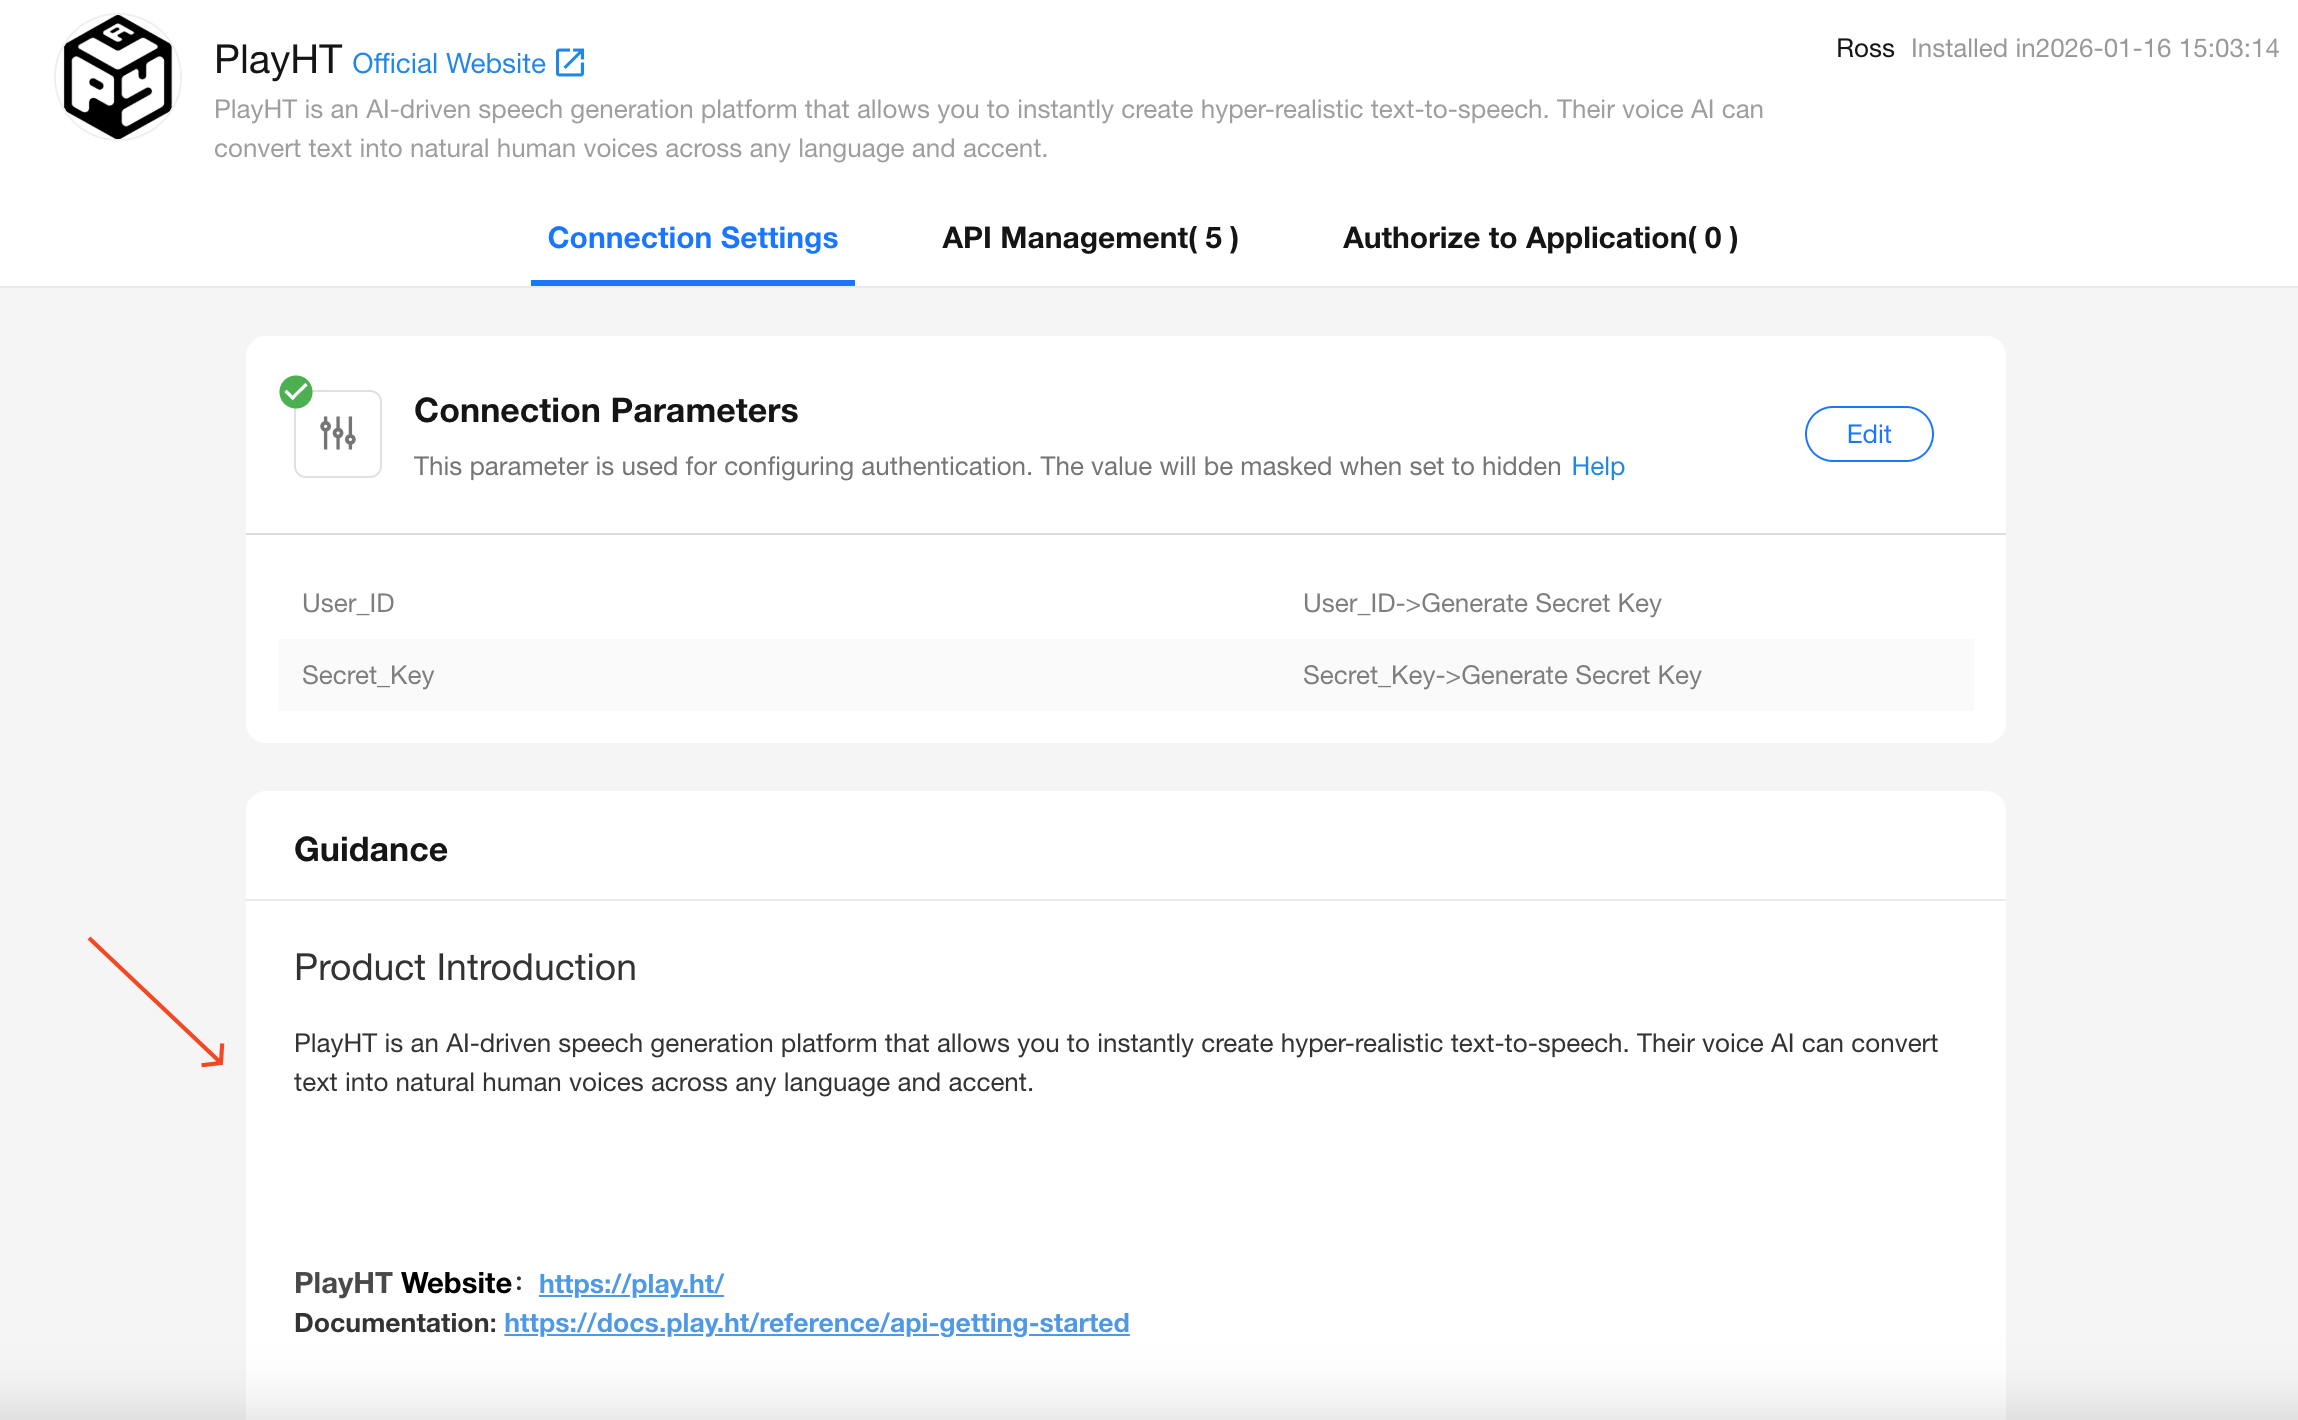Click the green checkmark status badge
This screenshot has width=2298, height=1420.
click(296, 392)
